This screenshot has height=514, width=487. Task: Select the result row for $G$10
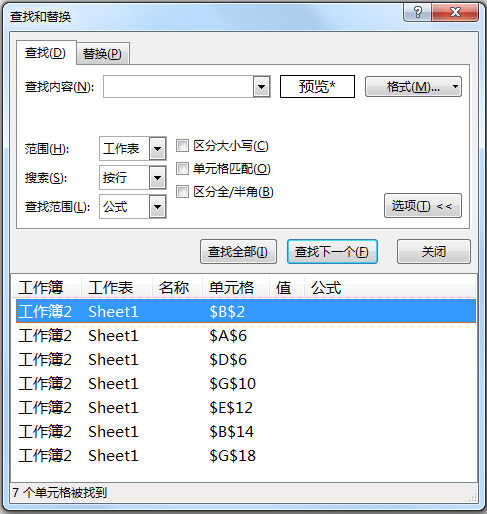(x=246, y=383)
